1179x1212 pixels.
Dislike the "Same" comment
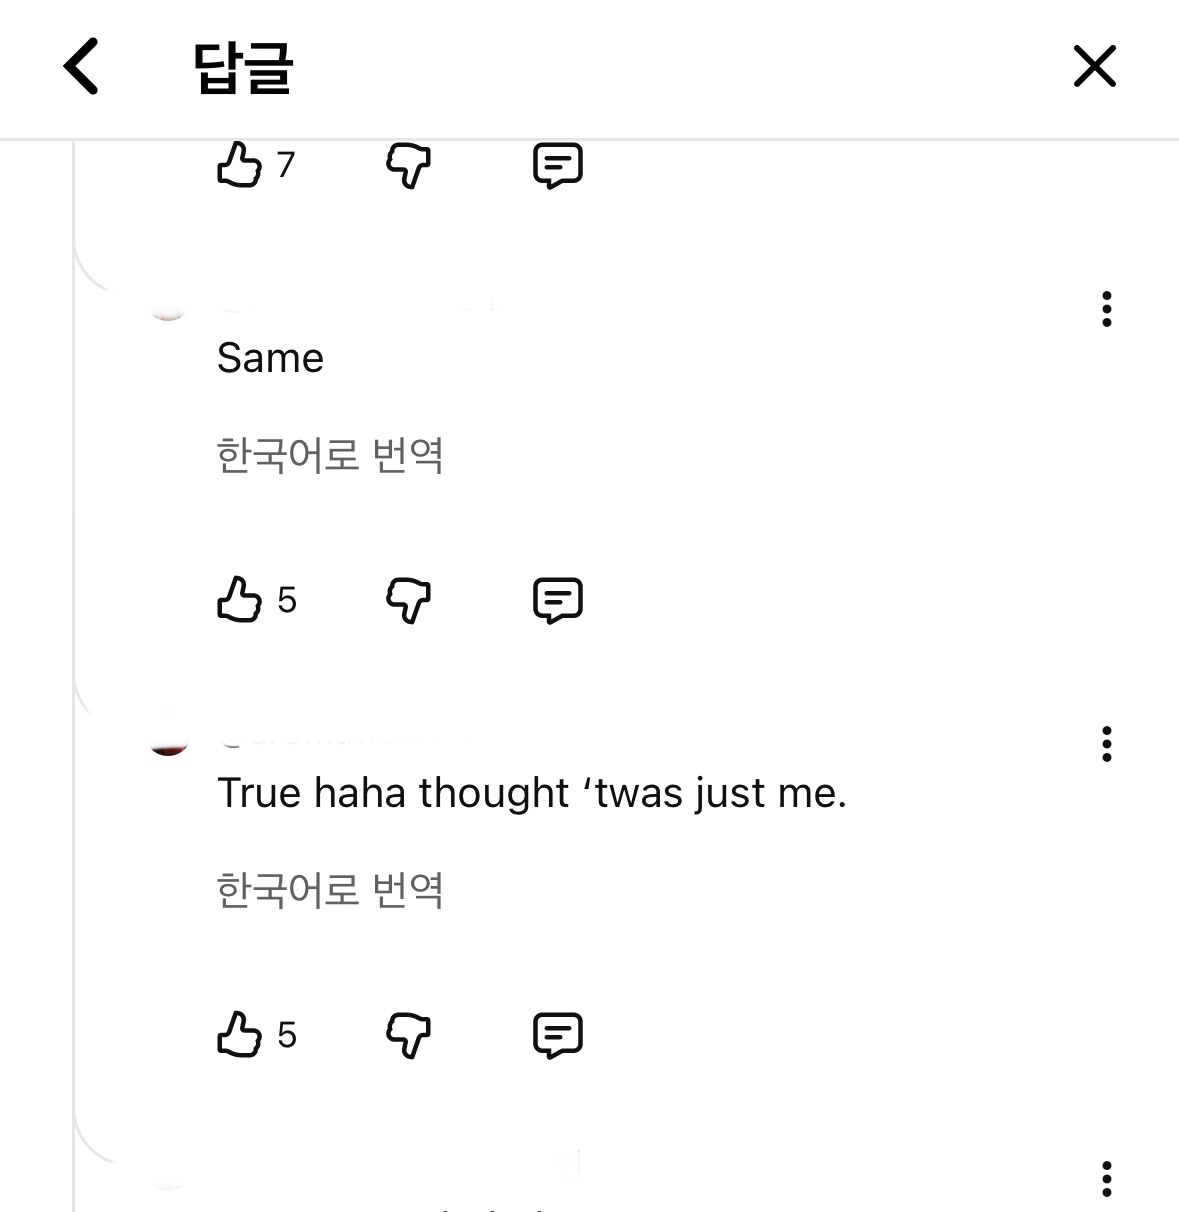(408, 599)
